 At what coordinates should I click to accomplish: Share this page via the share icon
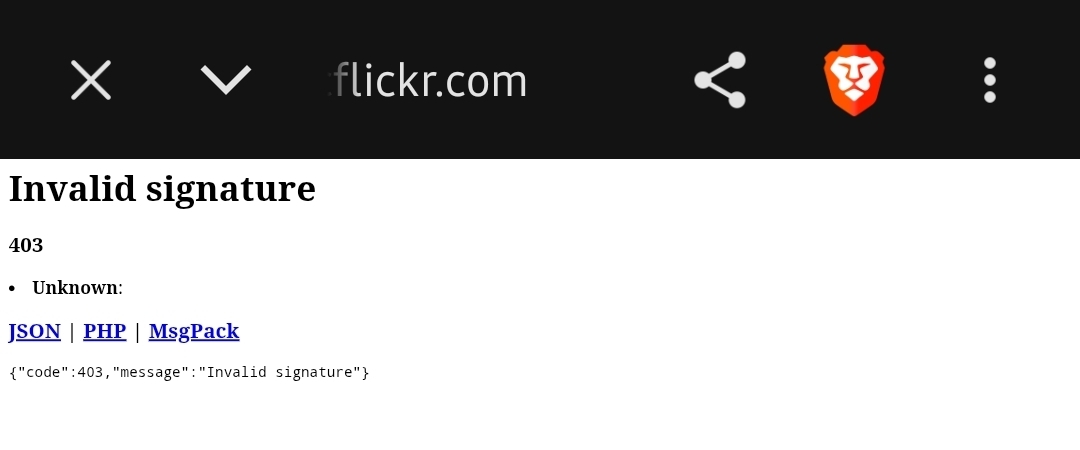tap(720, 80)
